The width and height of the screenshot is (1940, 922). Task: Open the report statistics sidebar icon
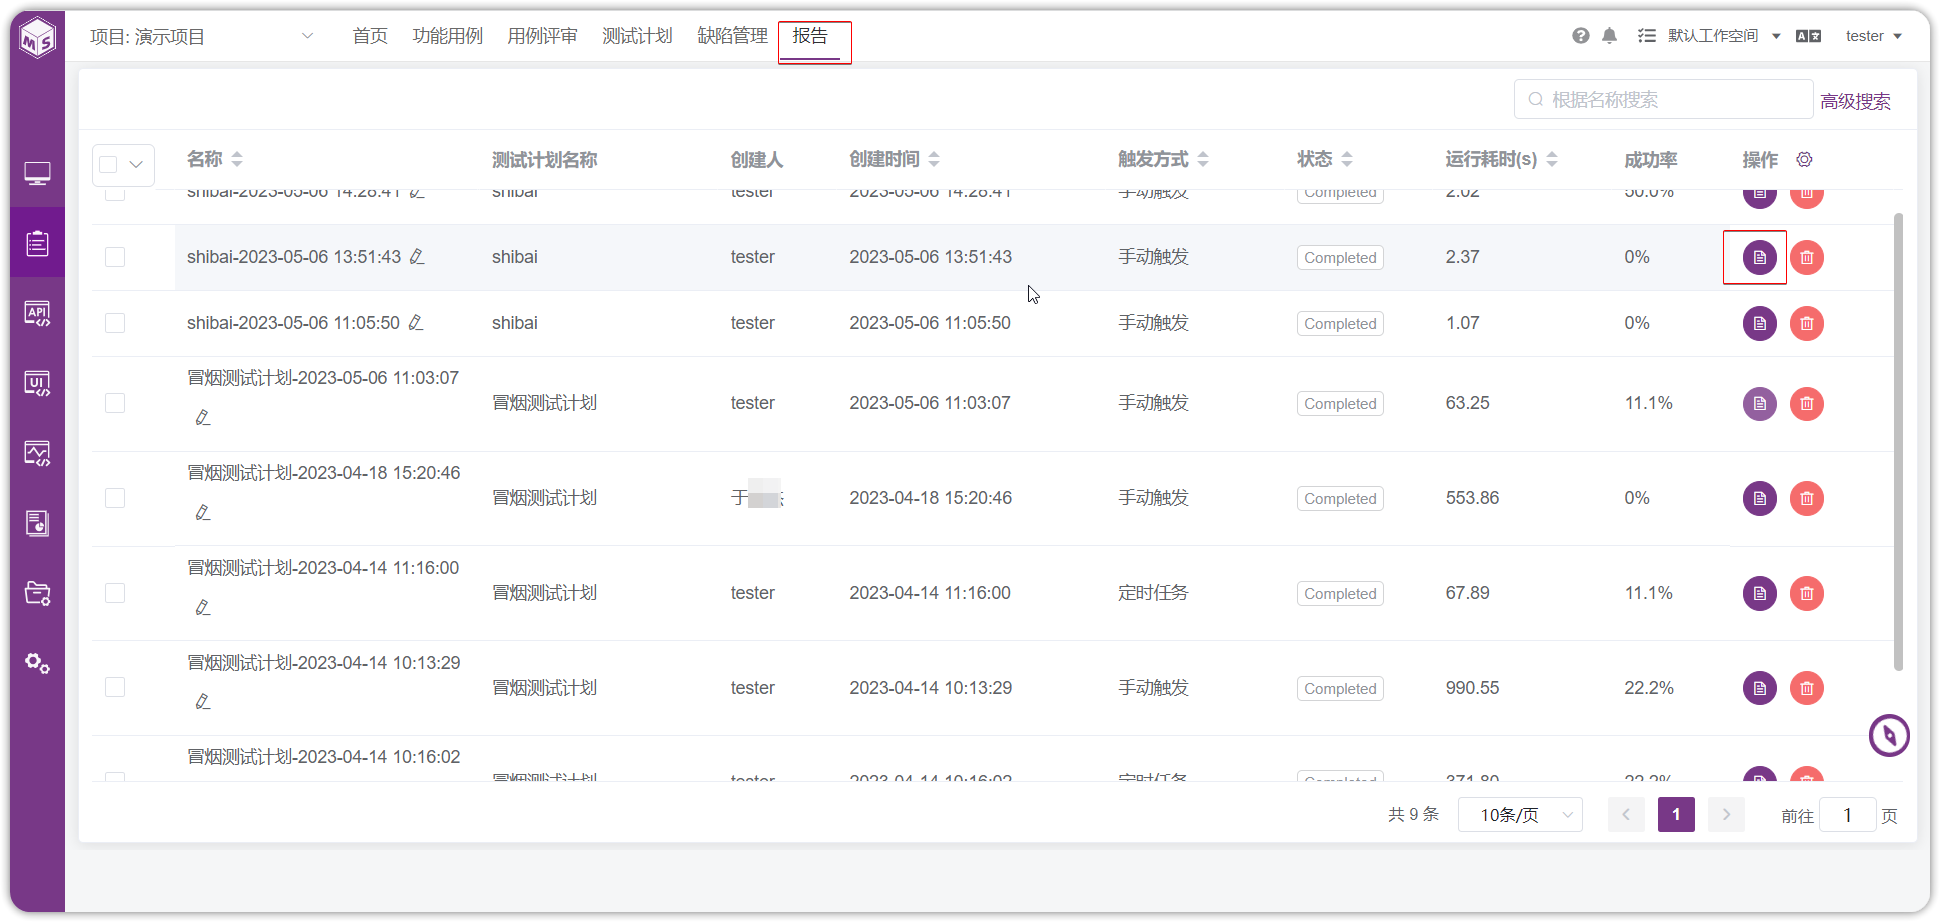pos(38,523)
